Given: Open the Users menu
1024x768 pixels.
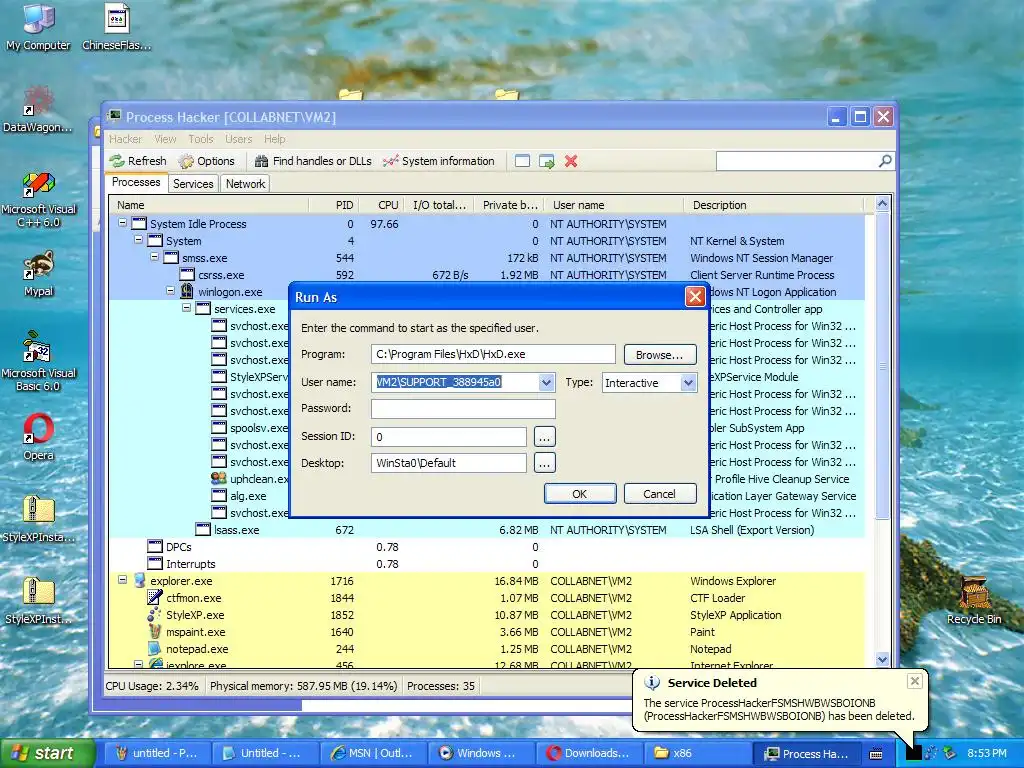Looking at the screenshot, I should [238, 139].
